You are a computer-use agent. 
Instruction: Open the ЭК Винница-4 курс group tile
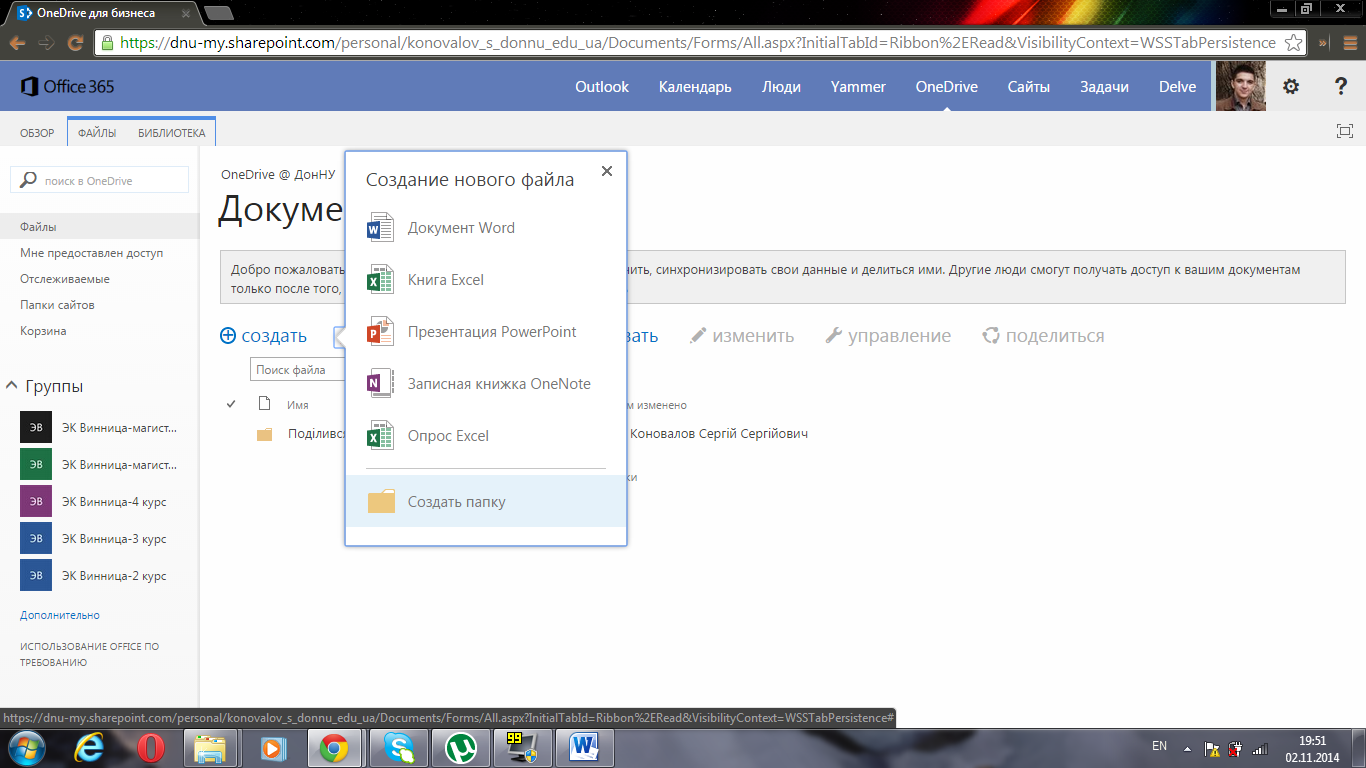[36, 501]
